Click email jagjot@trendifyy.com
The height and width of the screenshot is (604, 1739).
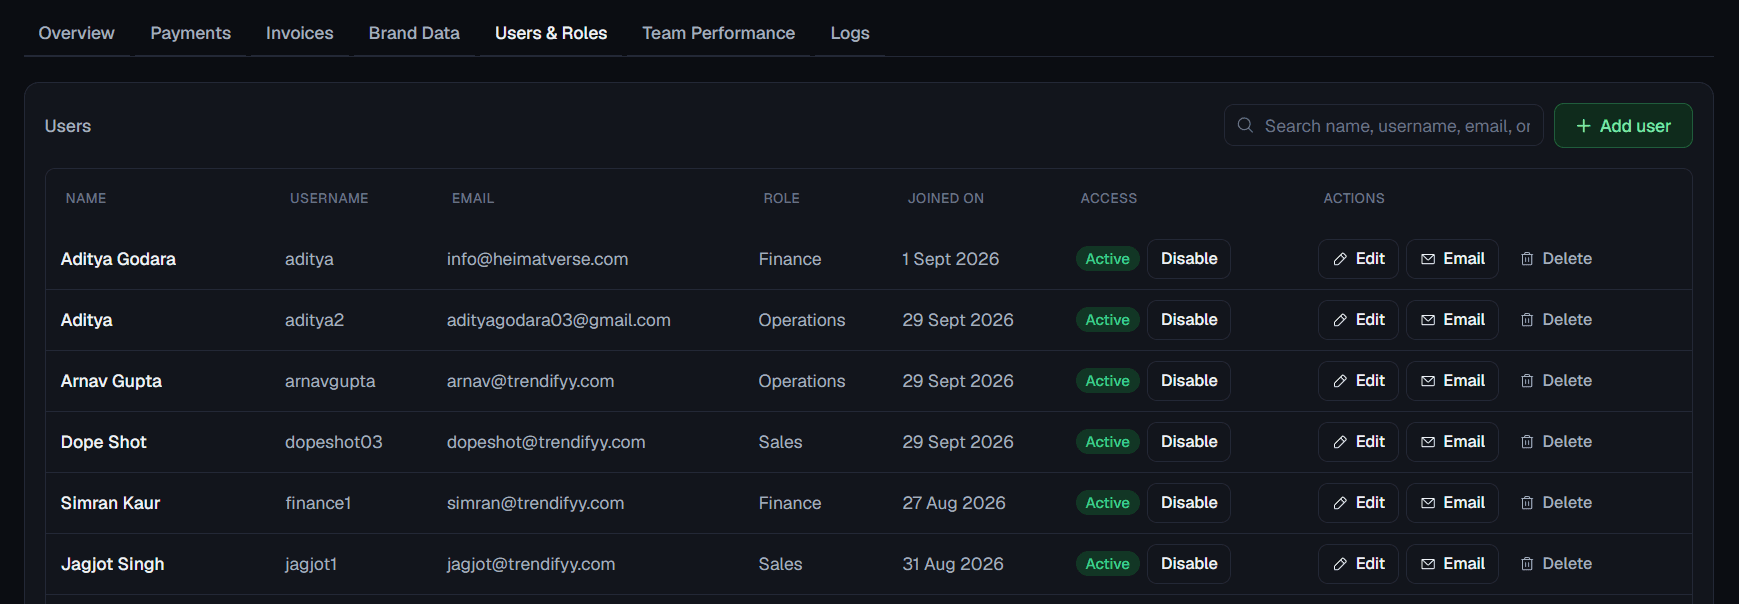pyautogui.click(x=530, y=564)
